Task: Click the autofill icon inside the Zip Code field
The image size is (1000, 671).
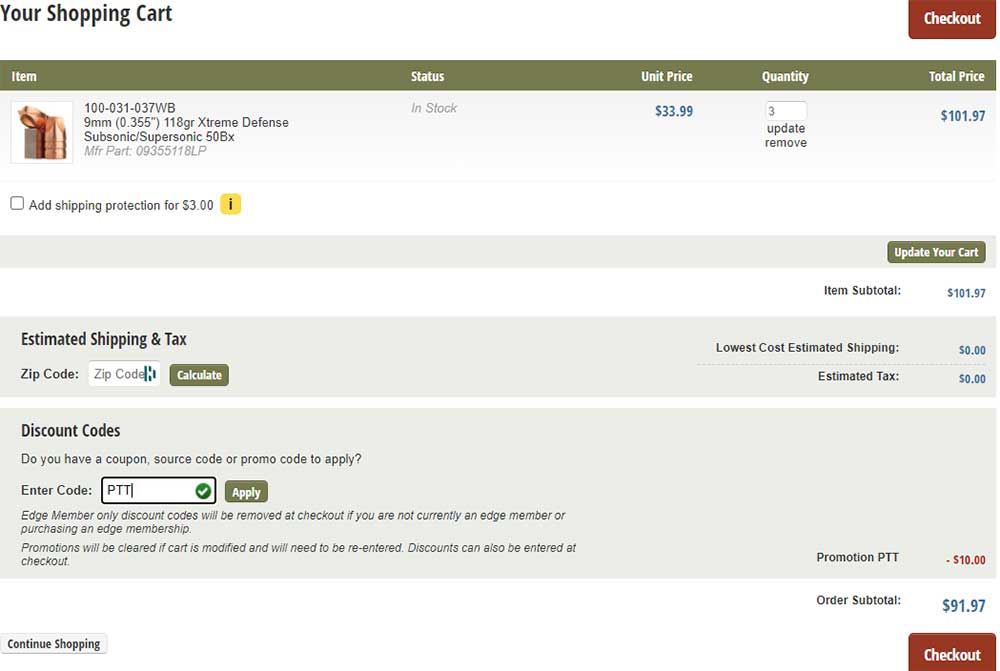Action: pos(150,374)
